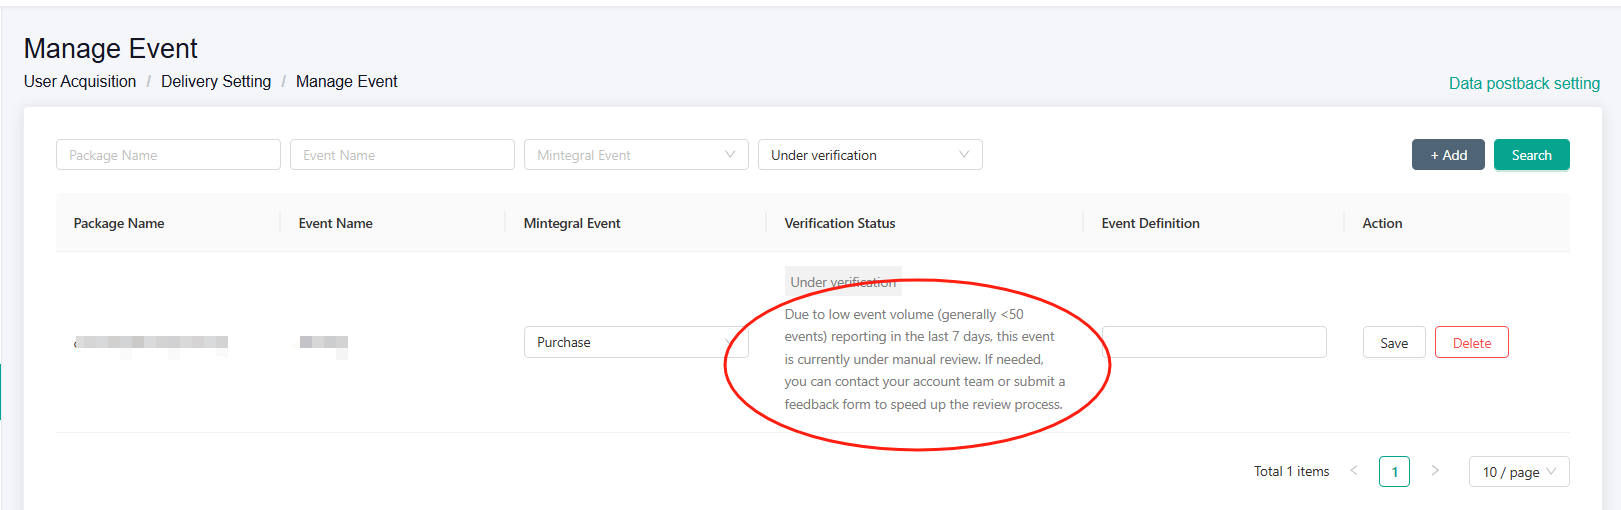Click the Under verification status tag
The image size is (1621, 510).
click(843, 282)
